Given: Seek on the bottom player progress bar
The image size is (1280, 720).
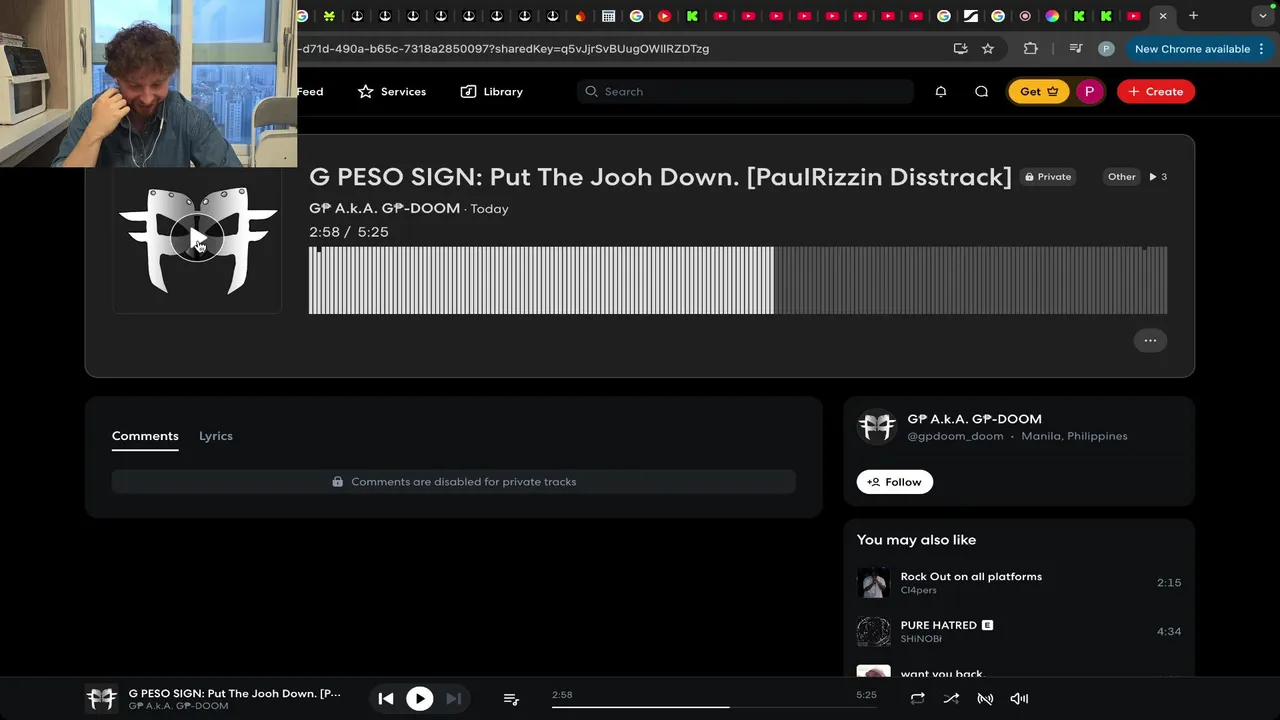Looking at the screenshot, I should coord(714,706).
